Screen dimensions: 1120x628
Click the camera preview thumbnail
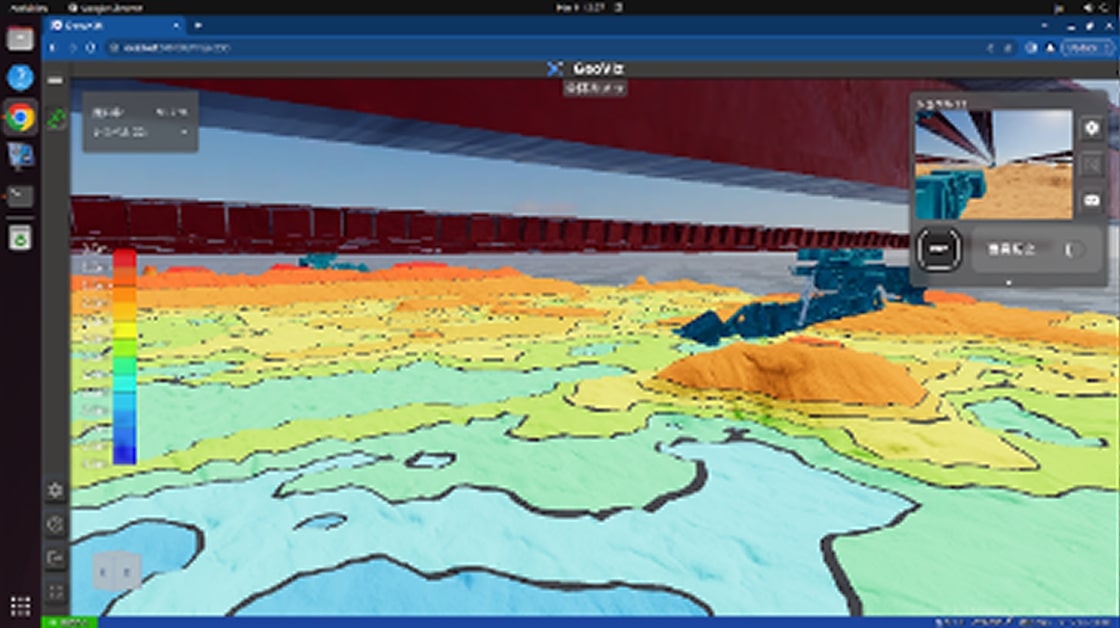993,164
